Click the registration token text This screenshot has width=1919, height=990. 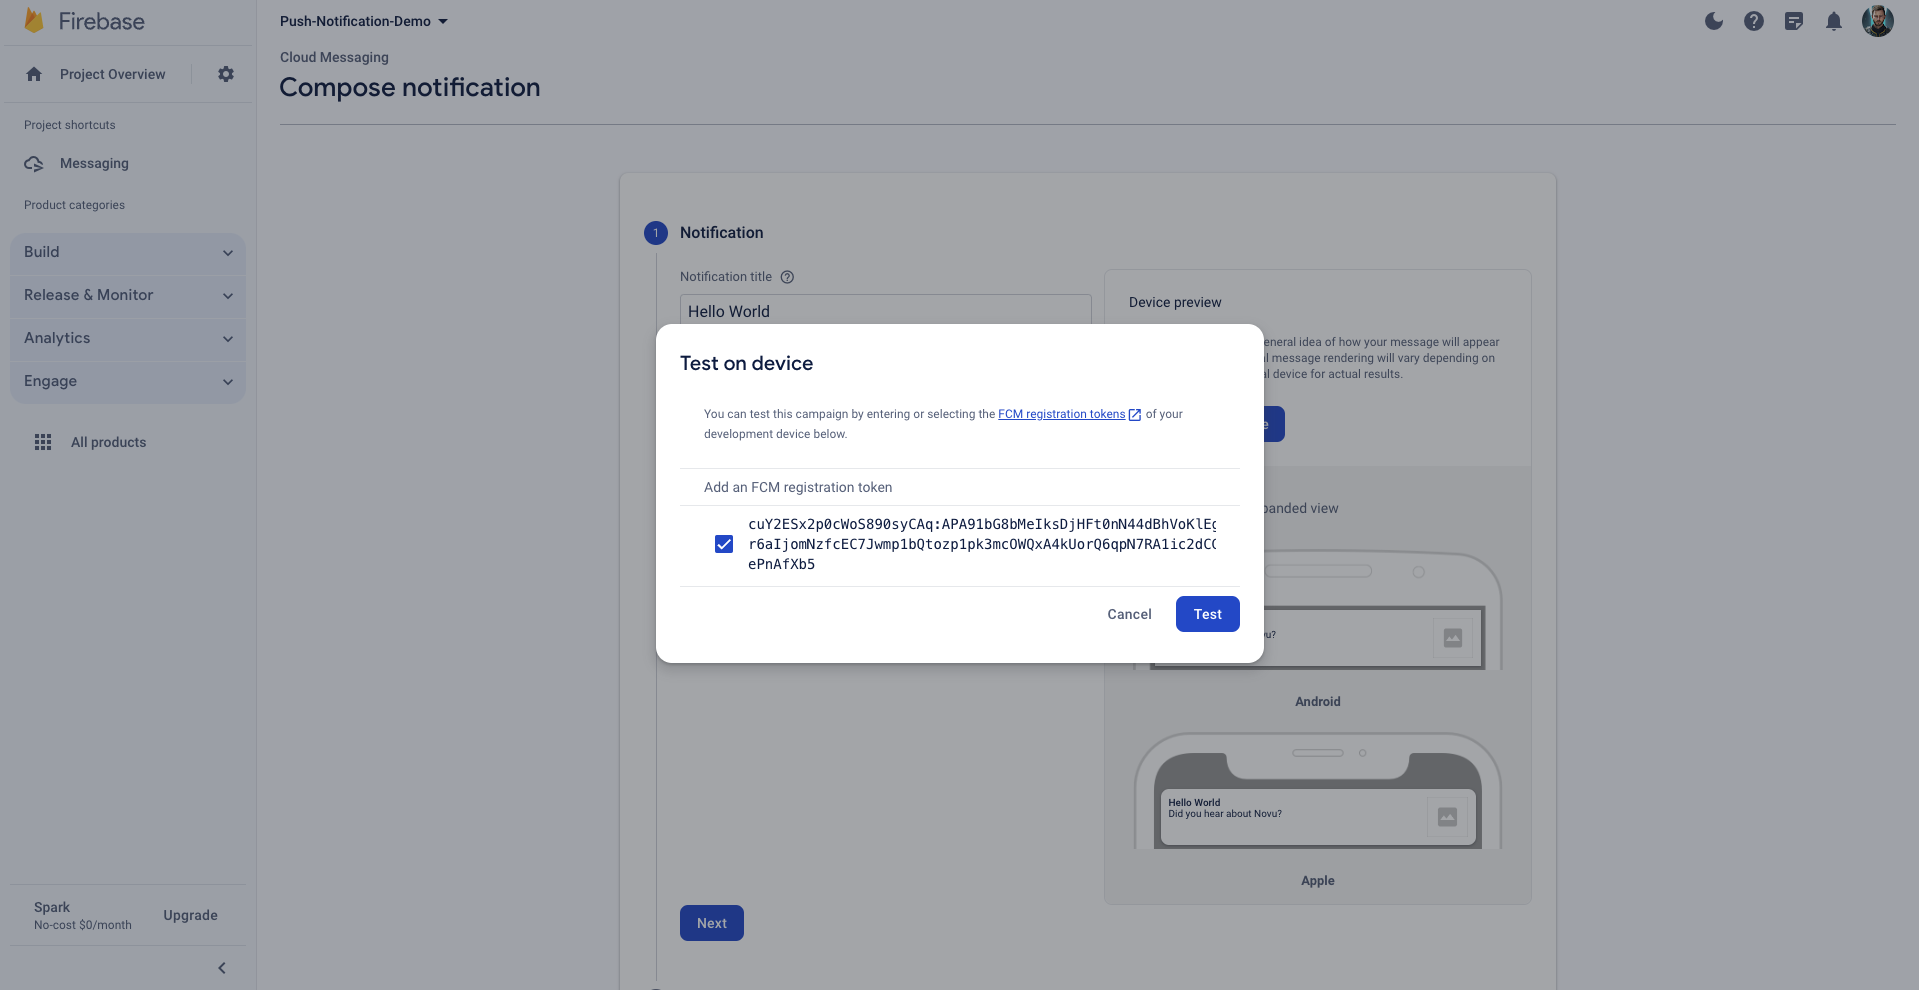[982, 544]
